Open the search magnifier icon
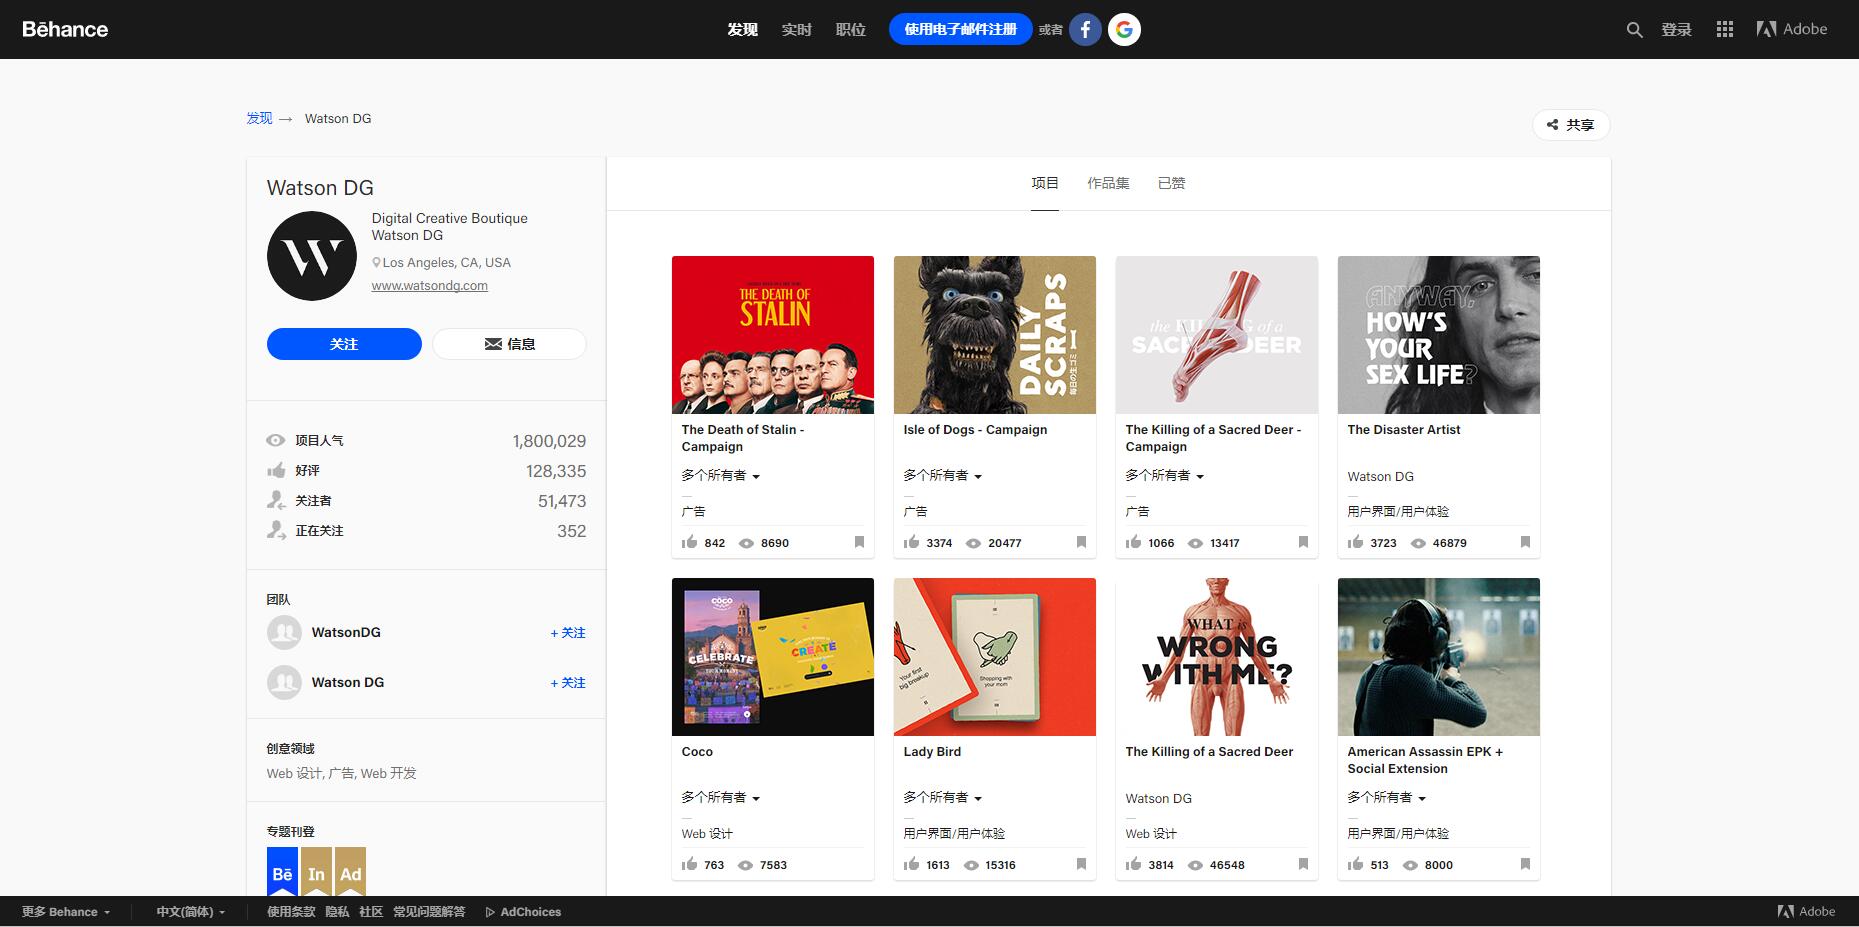Screen dimensions: 1859x927 1634,30
